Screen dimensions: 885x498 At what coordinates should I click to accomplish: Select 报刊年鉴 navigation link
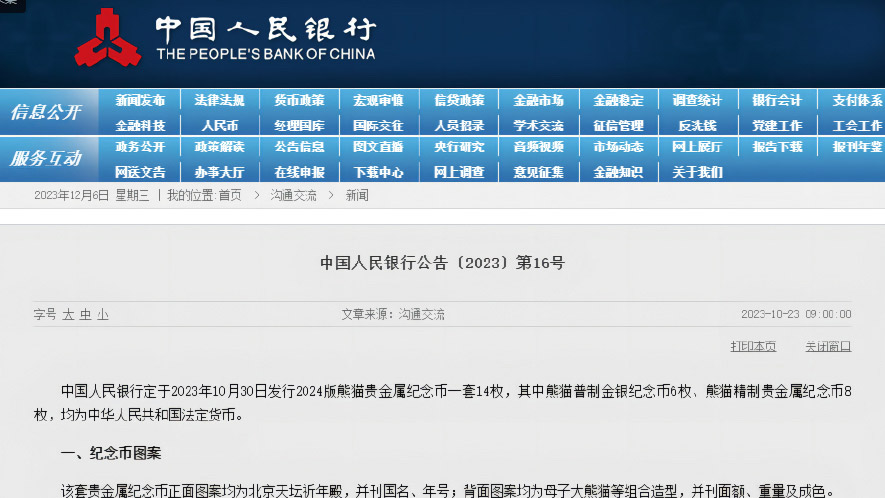pyautogui.click(x=857, y=147)
